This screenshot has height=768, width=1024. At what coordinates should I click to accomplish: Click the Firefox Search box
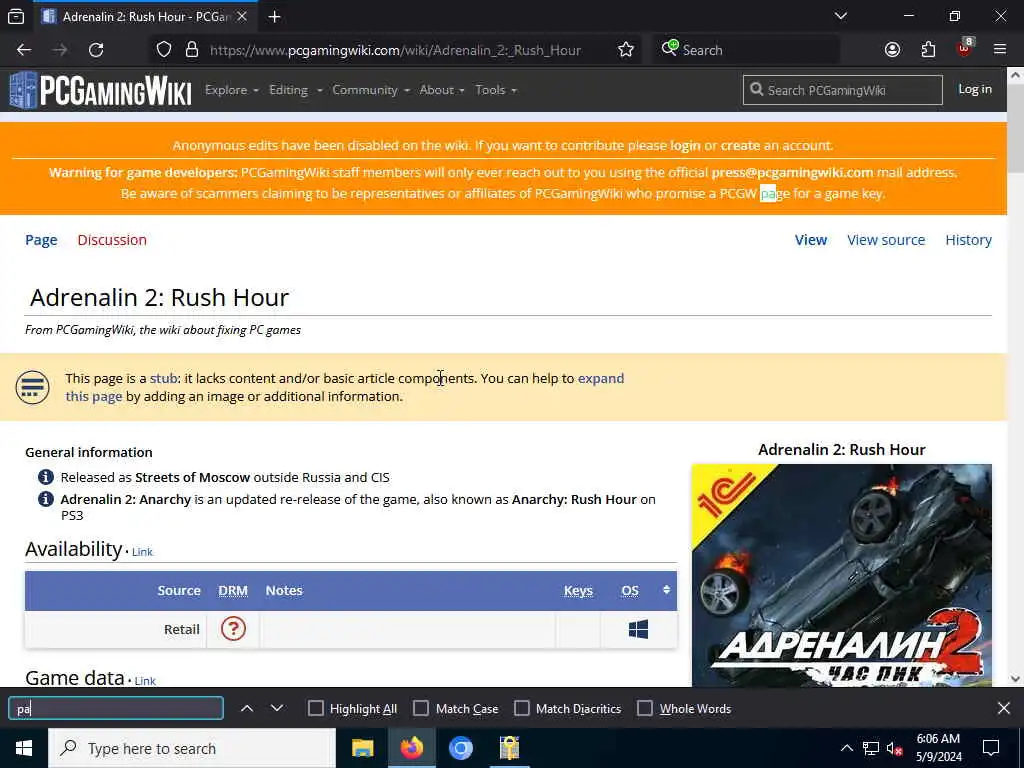746,50
